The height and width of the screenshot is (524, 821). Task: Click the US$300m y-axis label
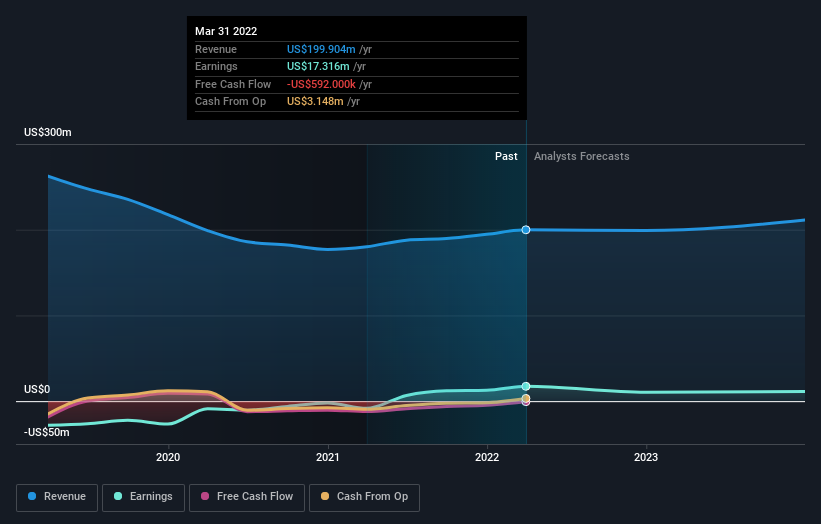tap(48, 132)
